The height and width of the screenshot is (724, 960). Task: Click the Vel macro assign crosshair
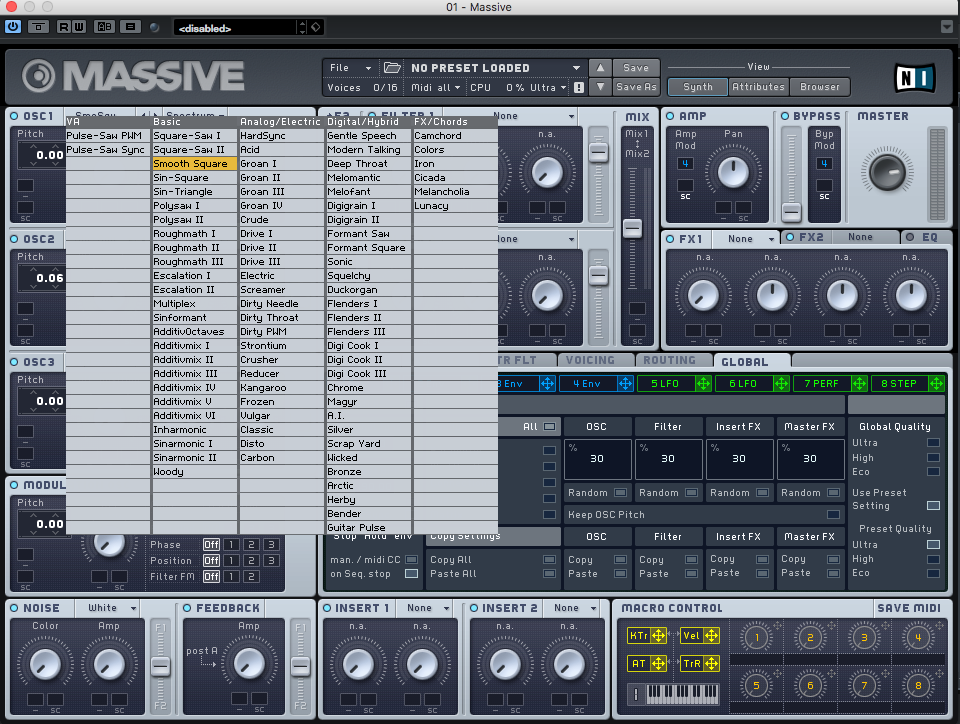(711, 636)
